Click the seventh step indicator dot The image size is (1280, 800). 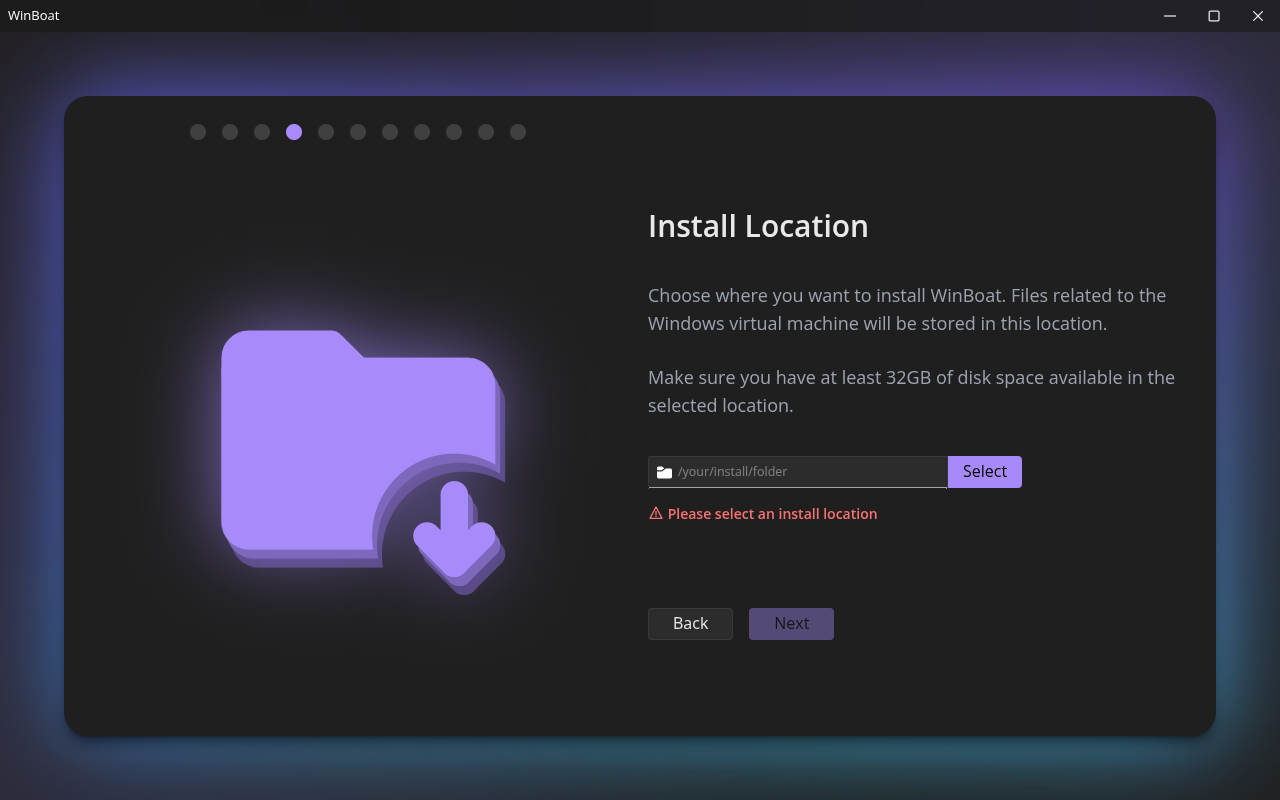(390, 132)
